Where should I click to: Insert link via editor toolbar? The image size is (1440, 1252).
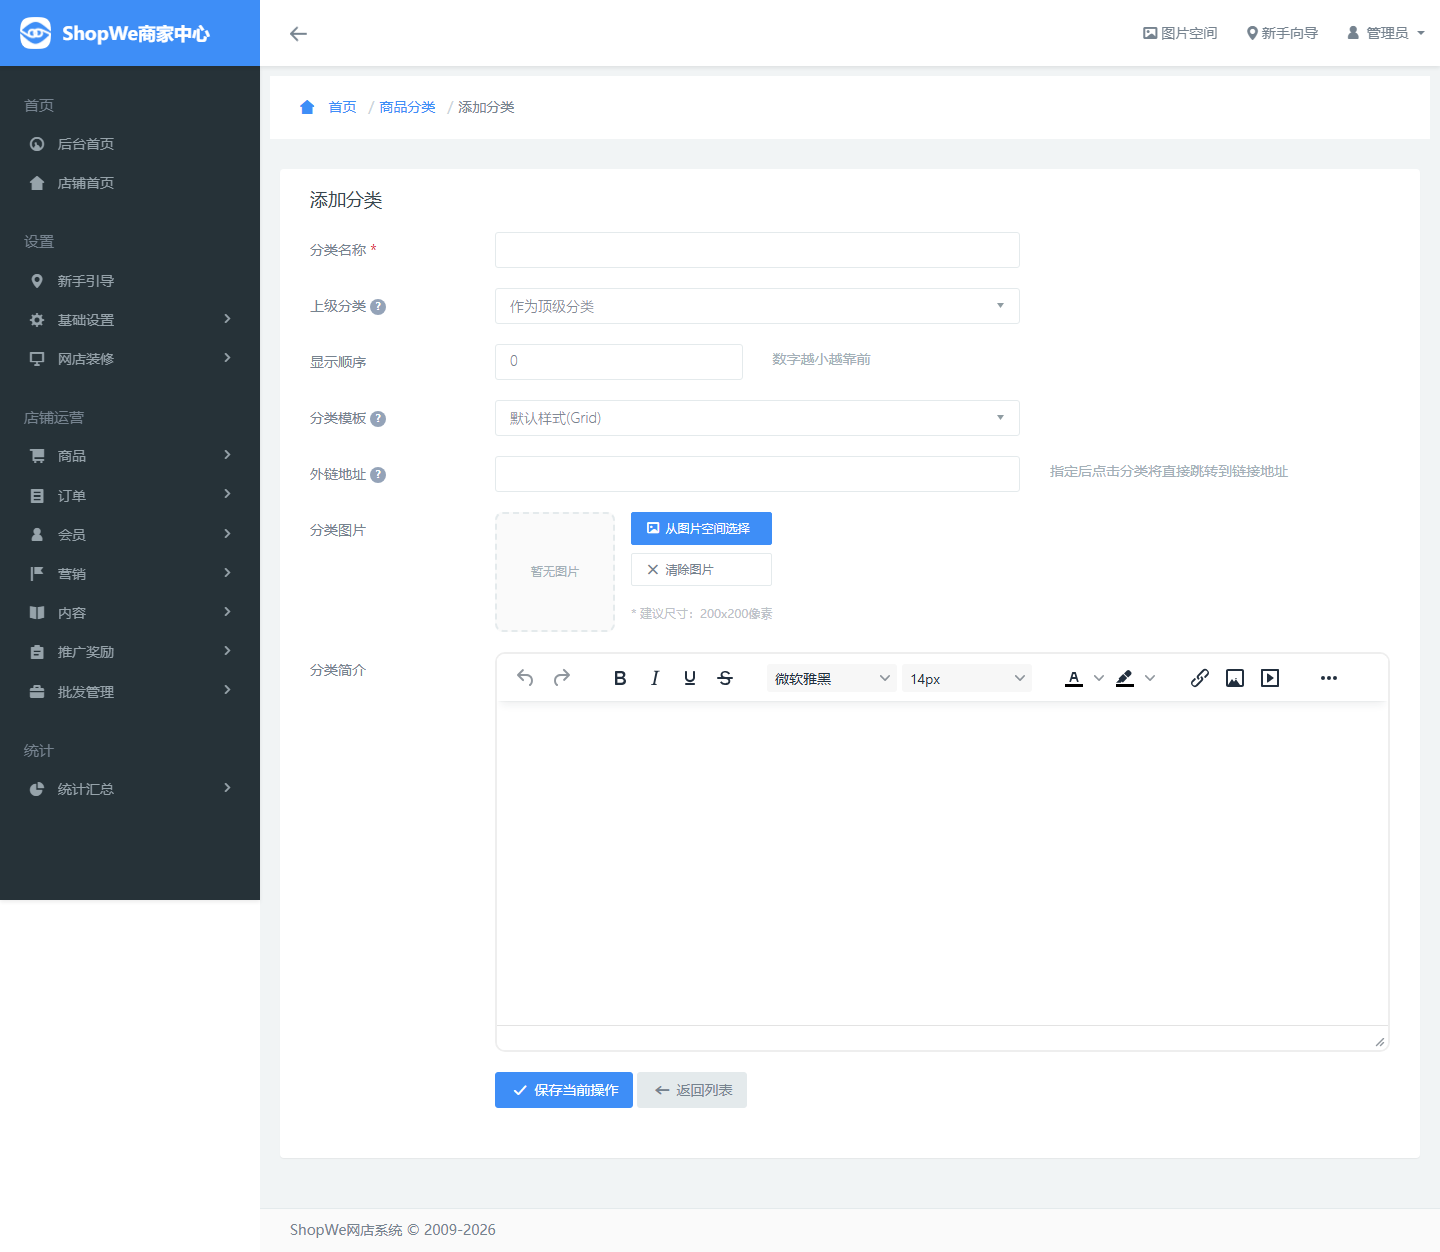point(1200,678)
